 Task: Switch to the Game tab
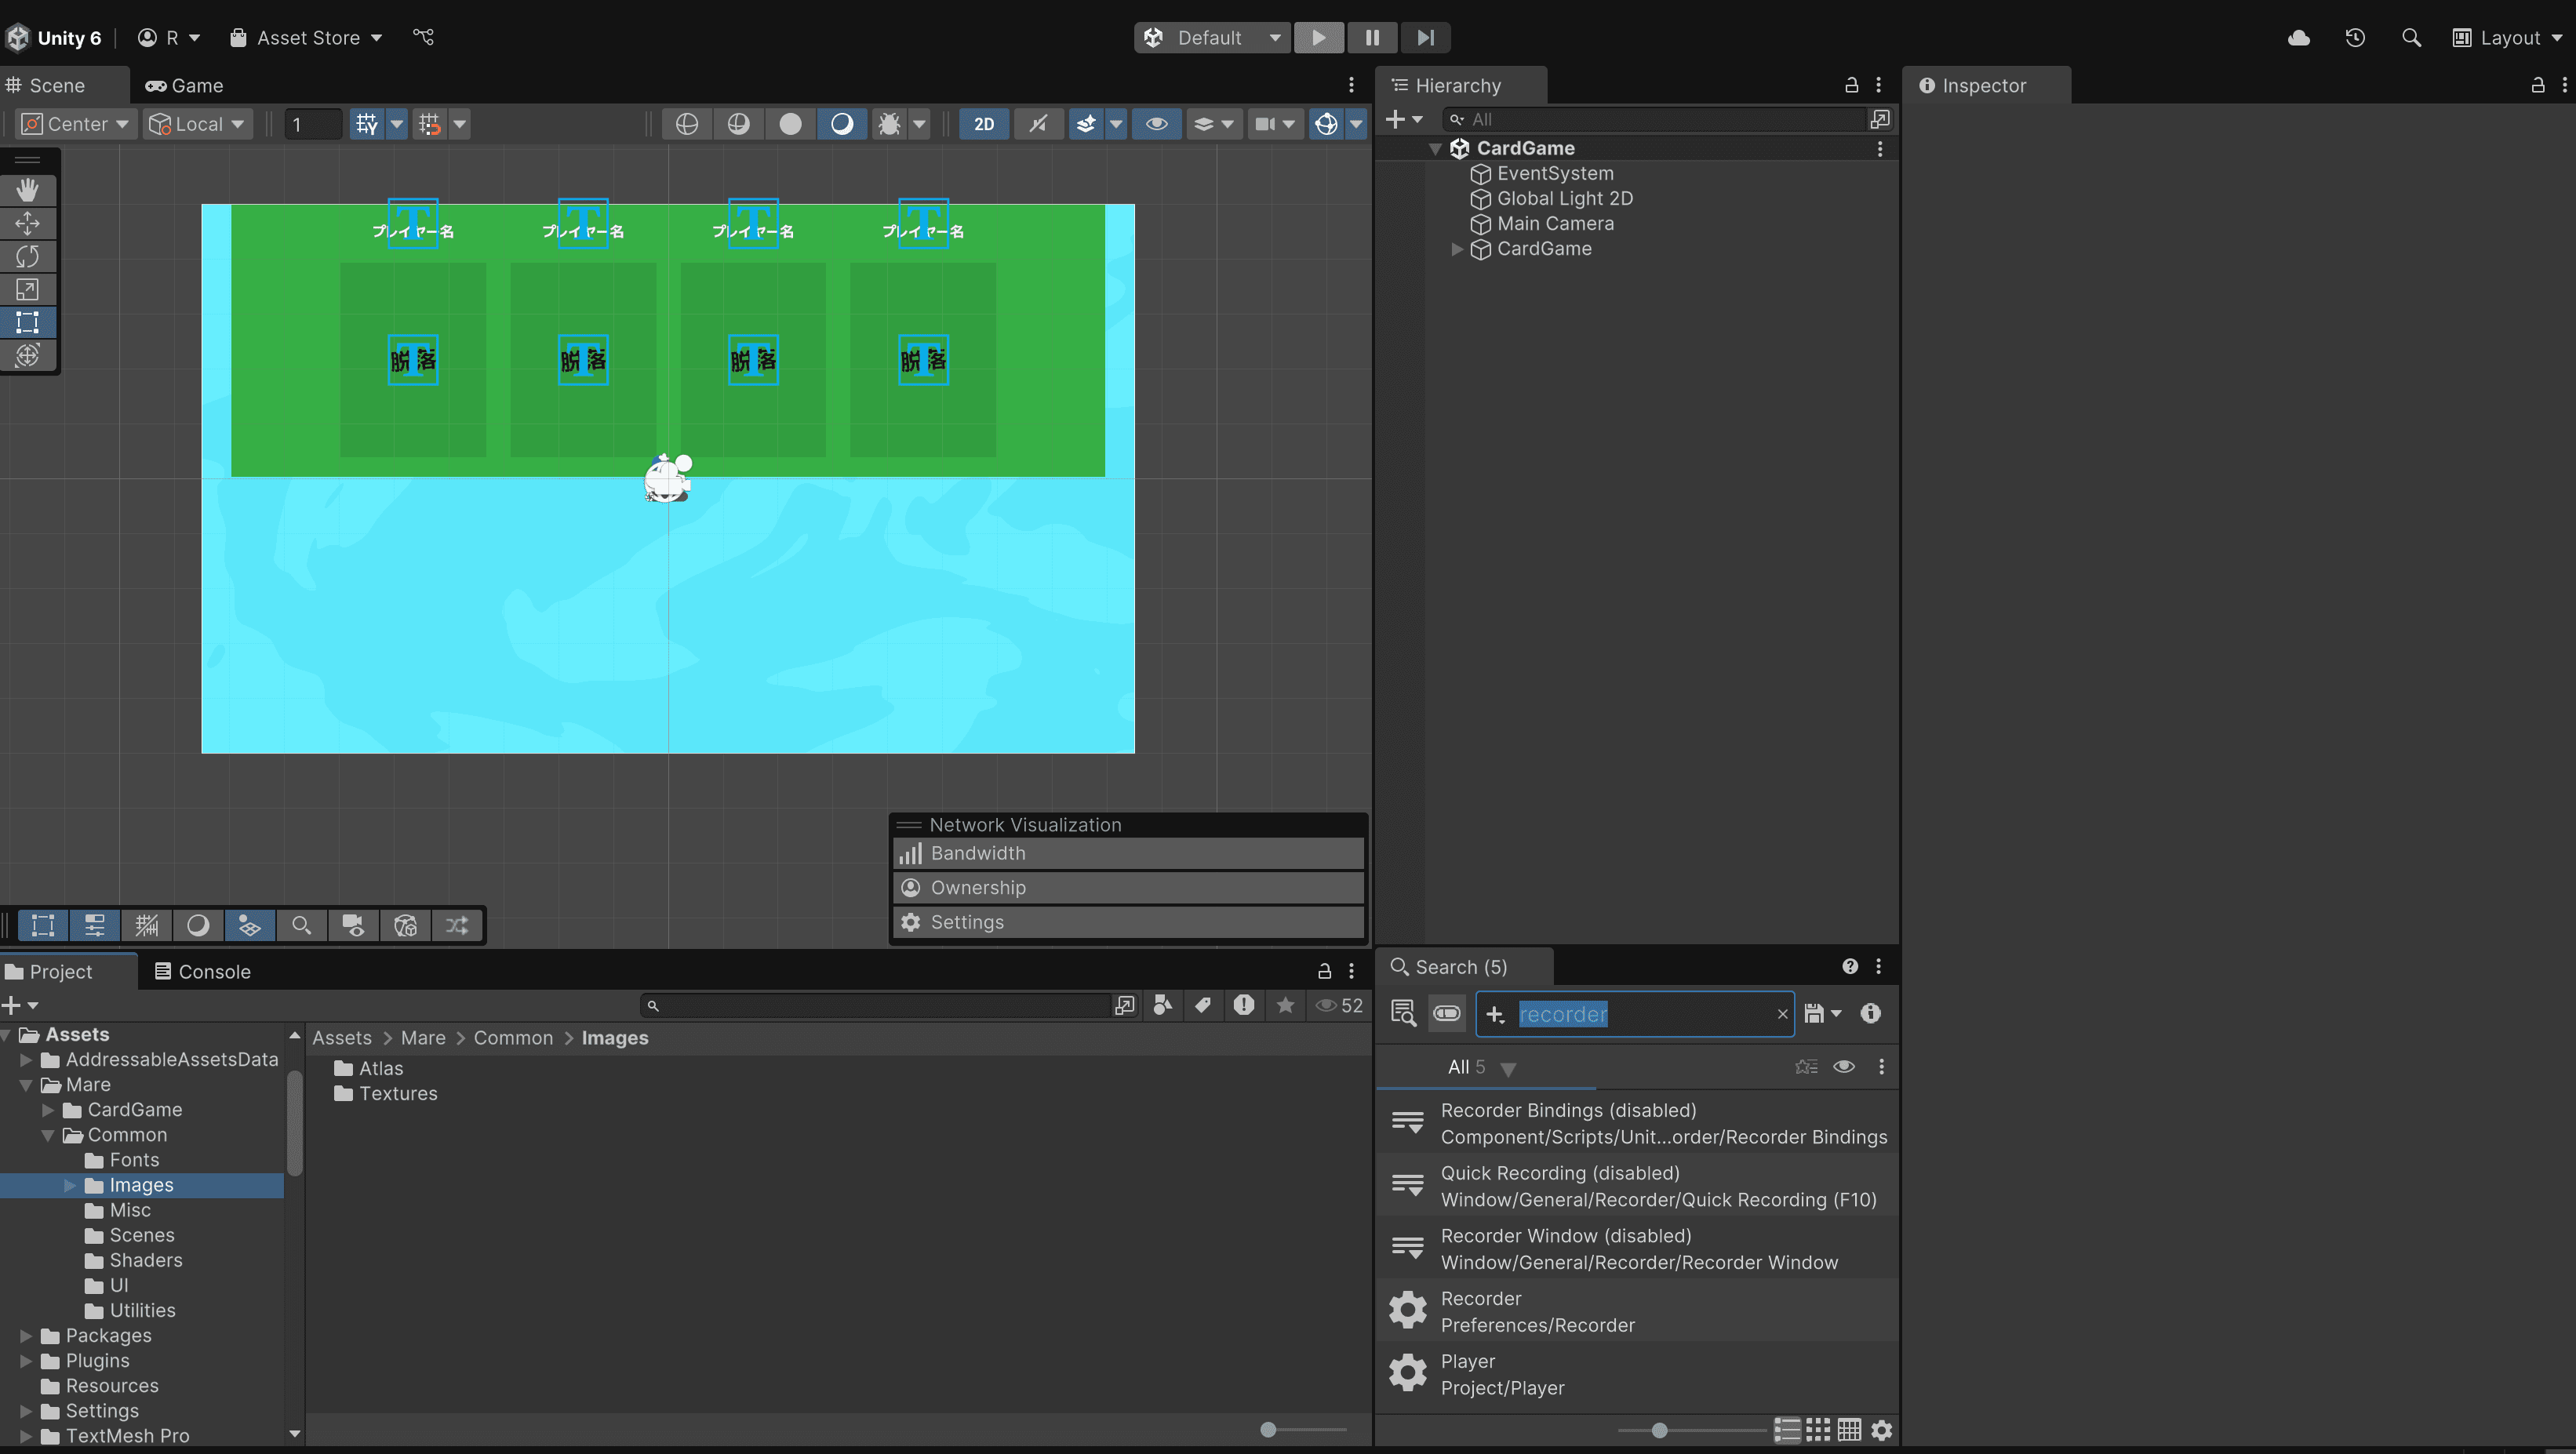tap(185, 86)
